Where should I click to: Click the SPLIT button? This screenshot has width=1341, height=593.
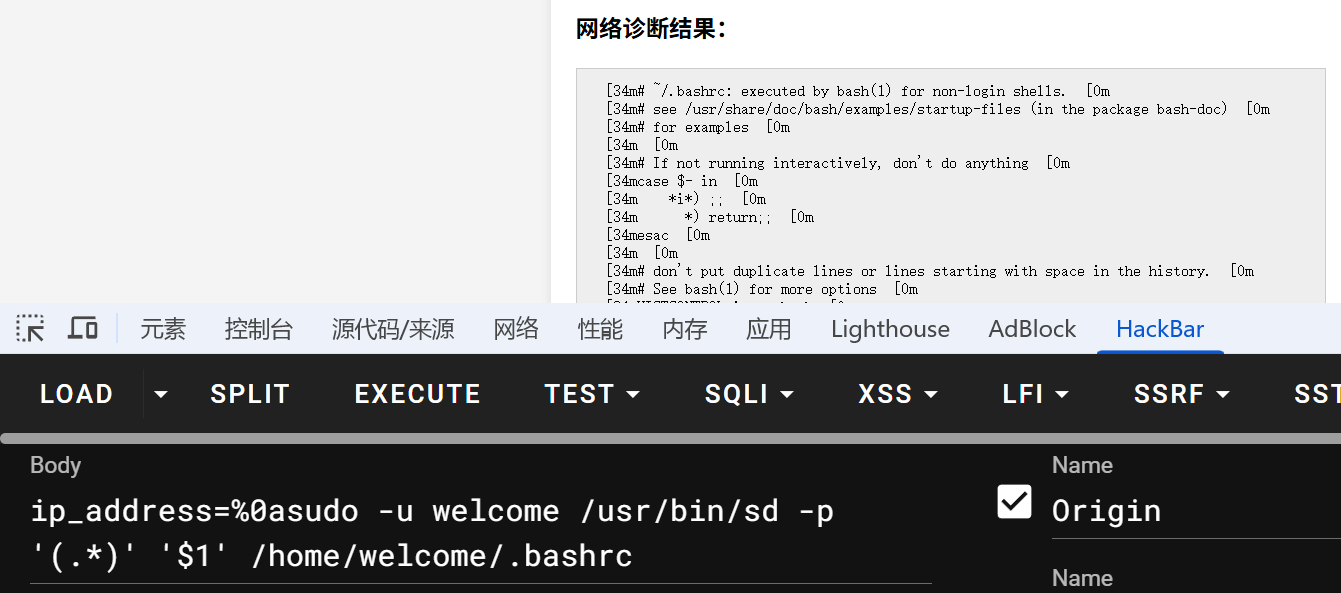250,394
